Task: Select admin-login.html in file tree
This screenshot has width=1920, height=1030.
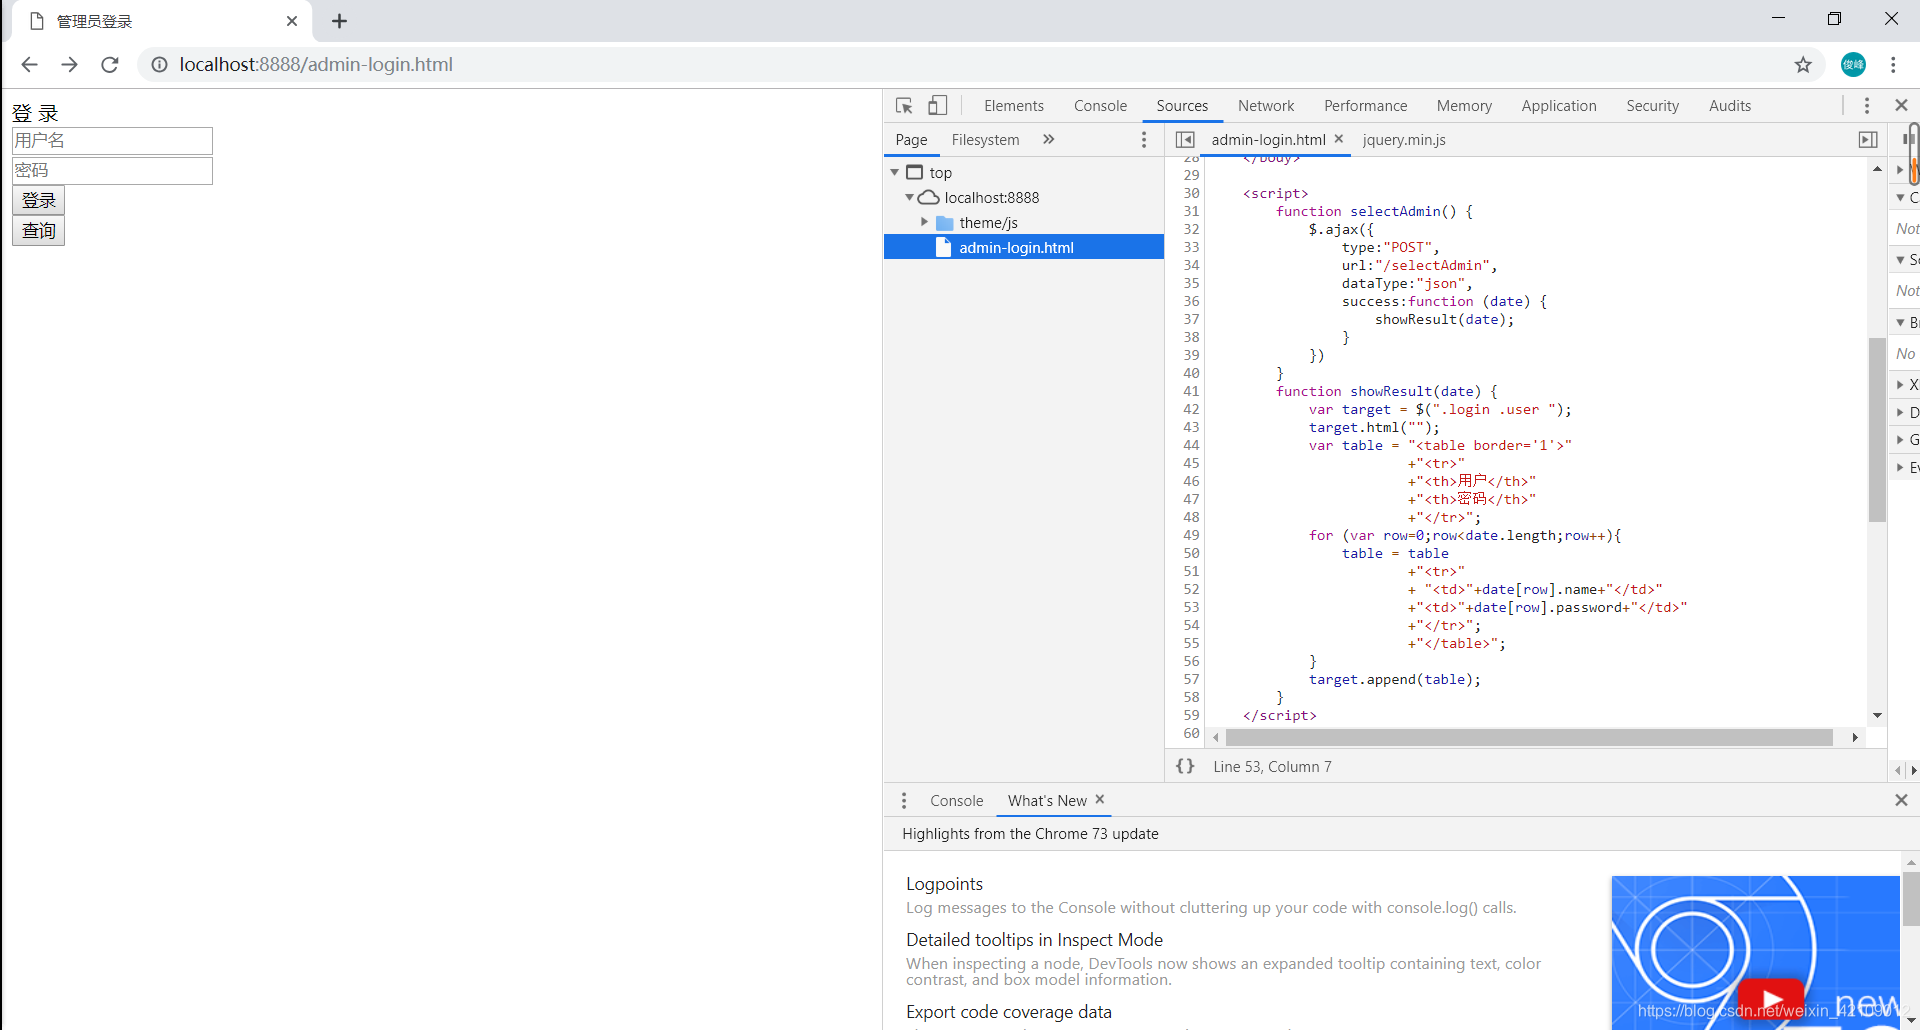Action: click(1024, 247)
